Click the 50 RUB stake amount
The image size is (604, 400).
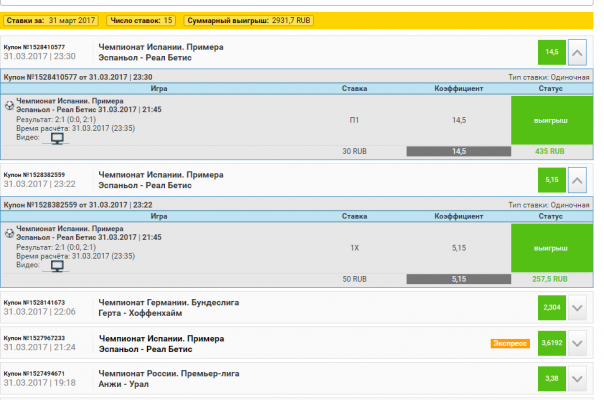354,279
